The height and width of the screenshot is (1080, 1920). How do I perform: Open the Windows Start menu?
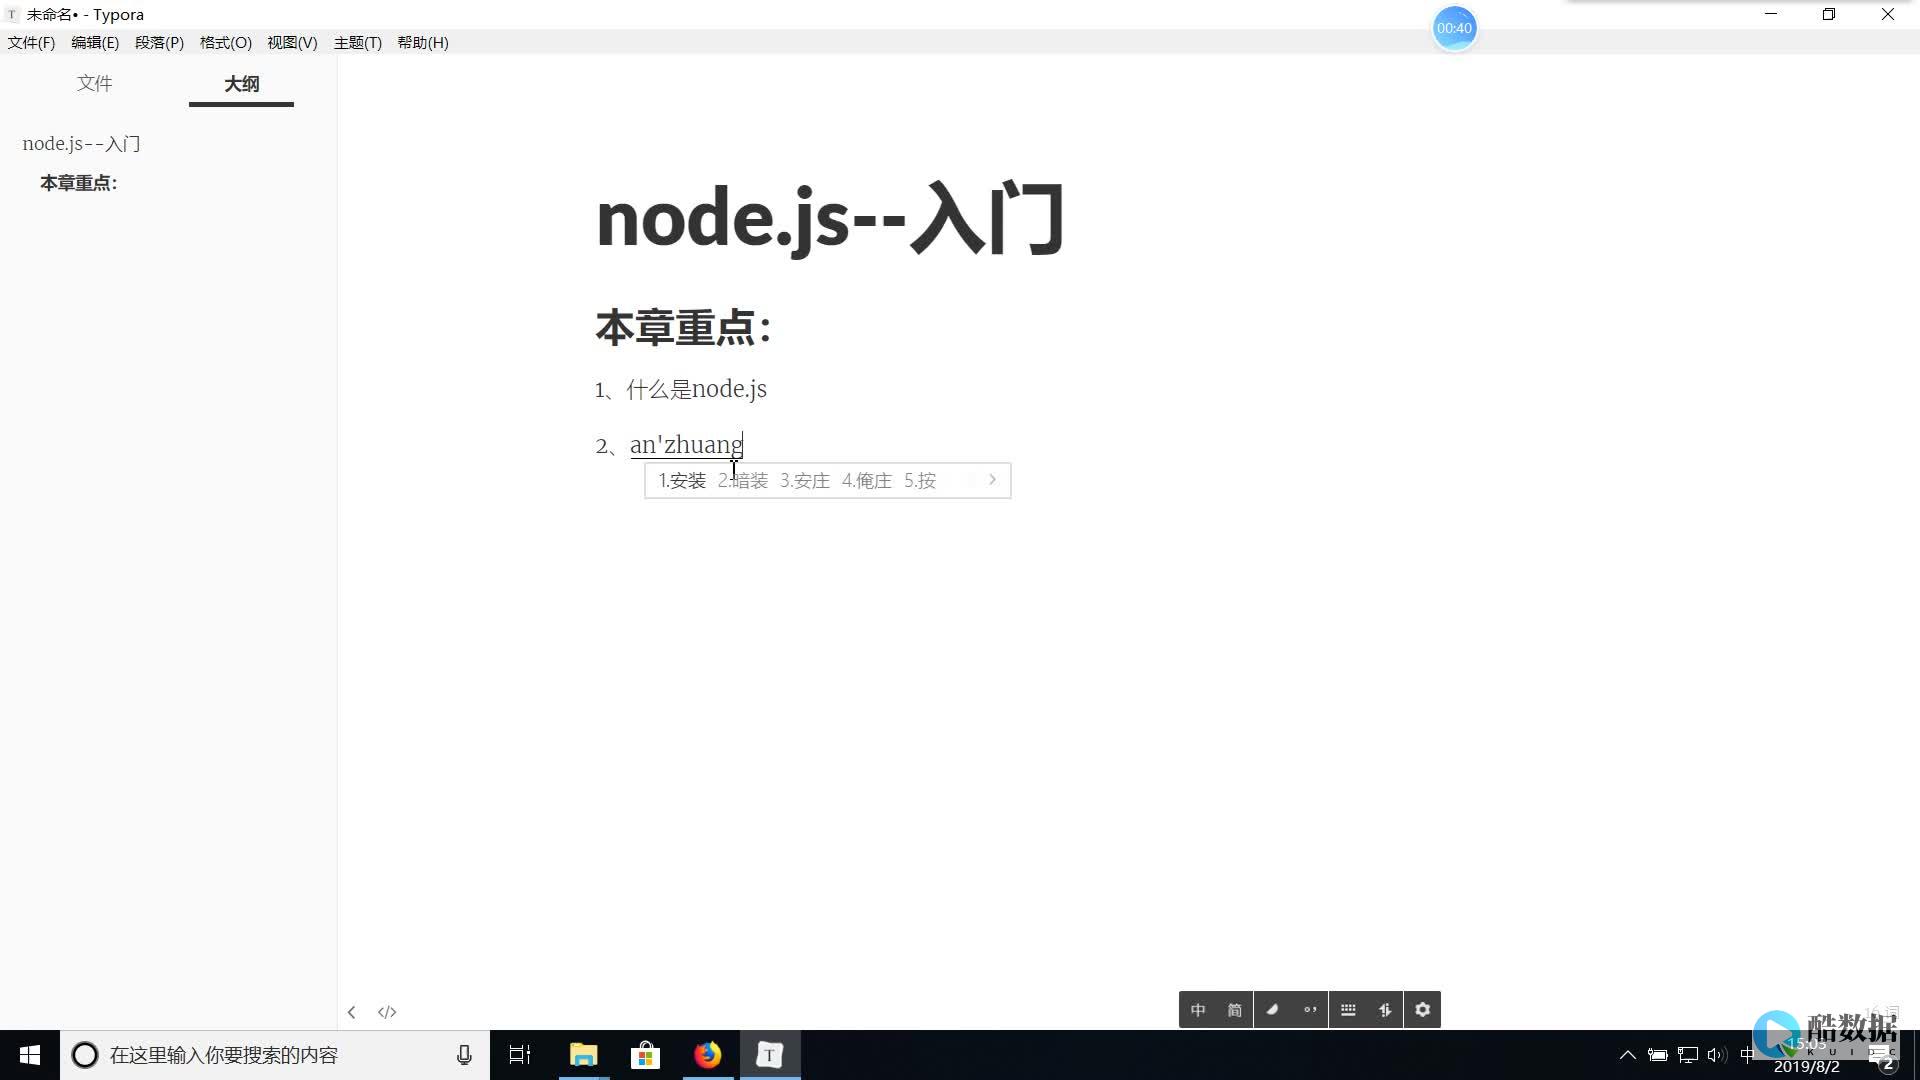point(30,1055)
